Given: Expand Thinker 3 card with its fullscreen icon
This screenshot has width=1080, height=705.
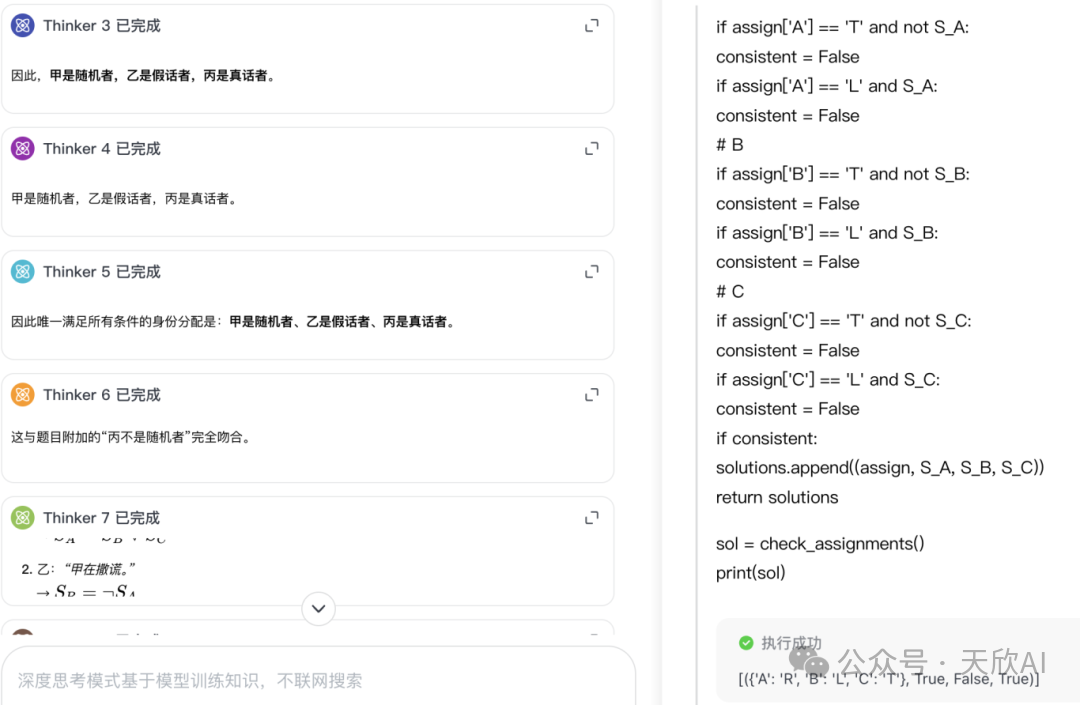Looking at the screenshot, I should click(591, 25).
